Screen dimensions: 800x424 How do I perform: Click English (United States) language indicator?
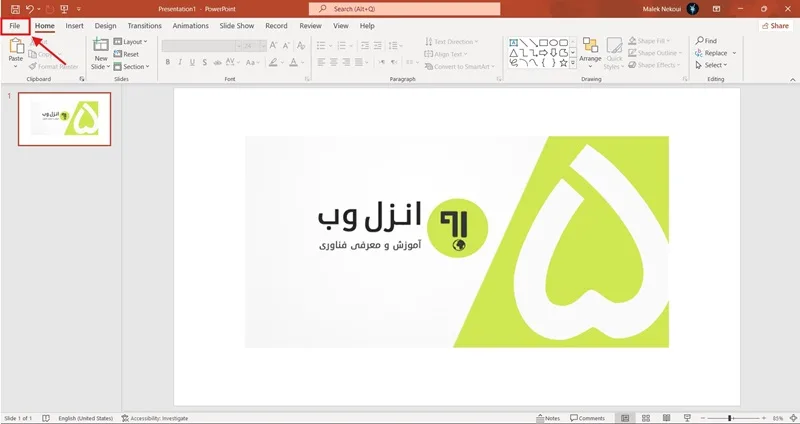point(86,418)
